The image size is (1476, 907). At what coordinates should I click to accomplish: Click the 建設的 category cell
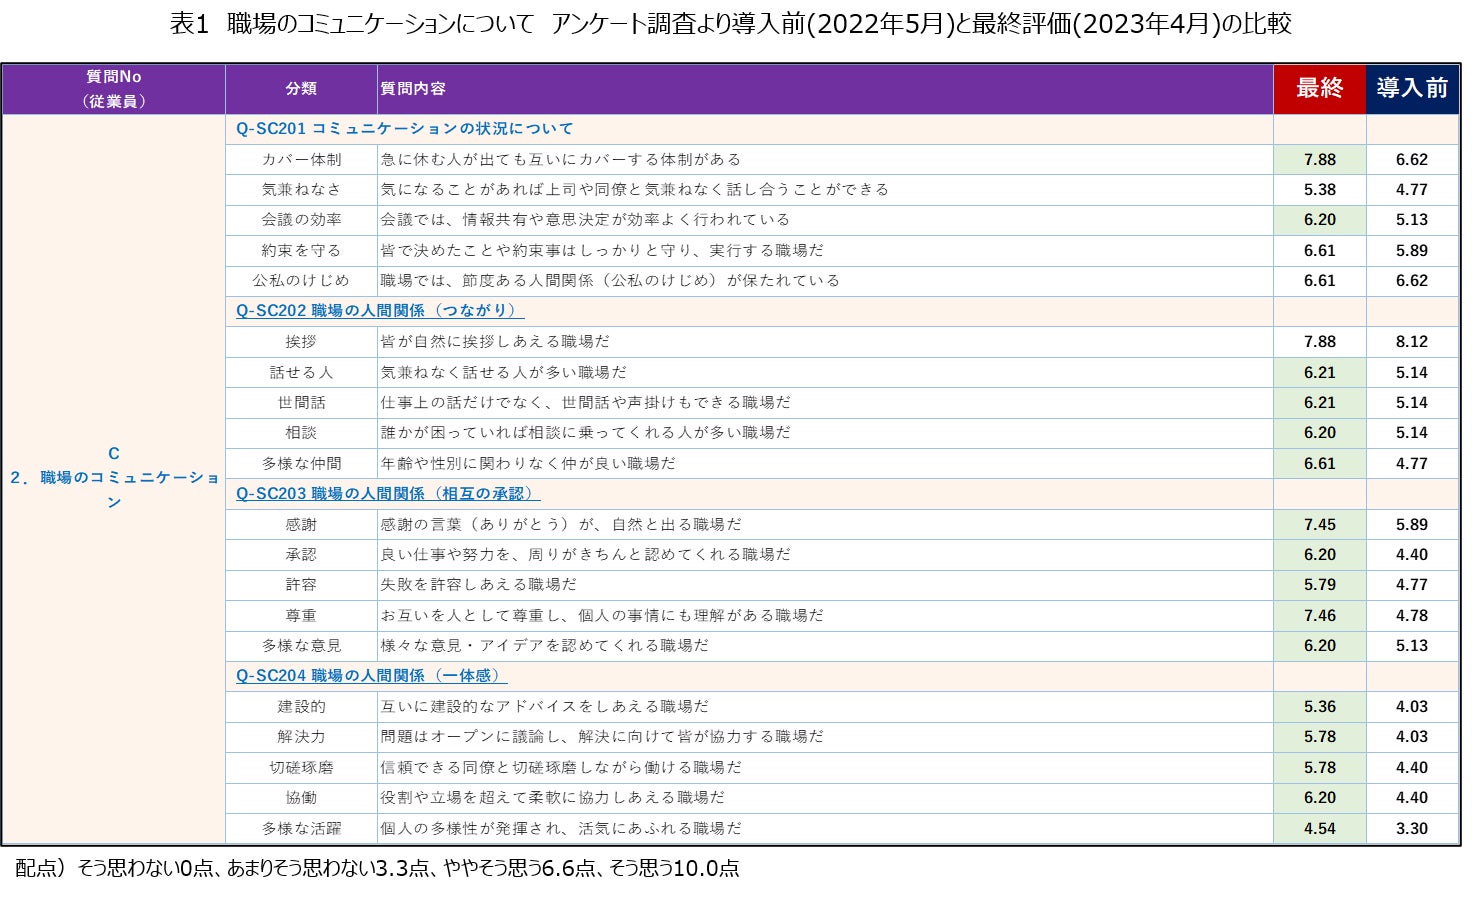click(301, 707)
